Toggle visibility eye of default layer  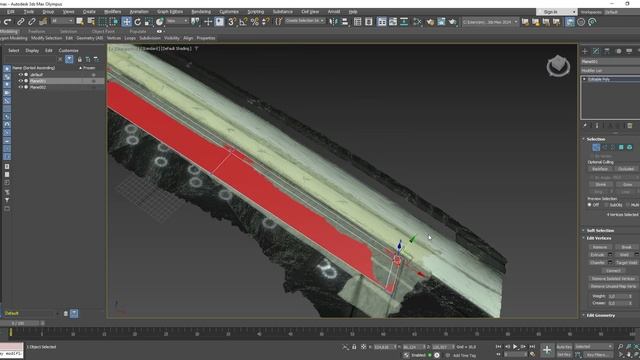coord(20,75)
